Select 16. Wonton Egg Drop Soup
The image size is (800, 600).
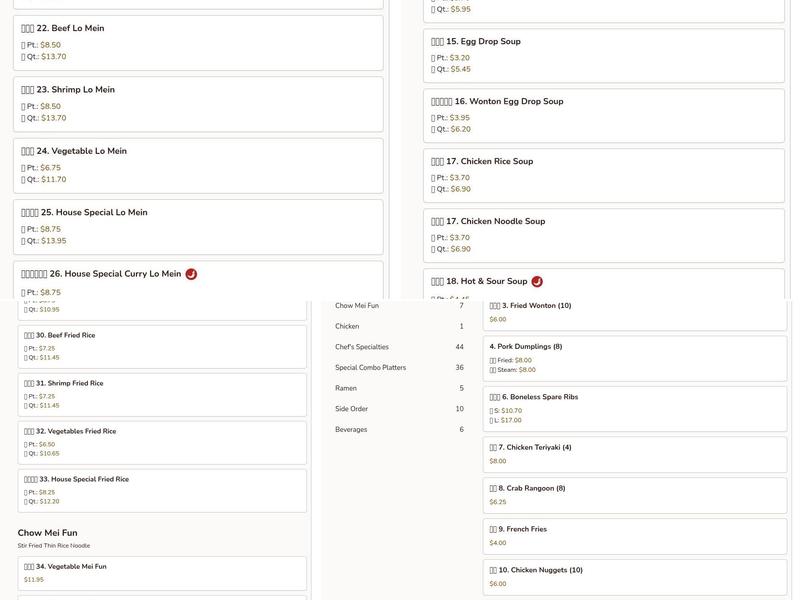point(603,115)
